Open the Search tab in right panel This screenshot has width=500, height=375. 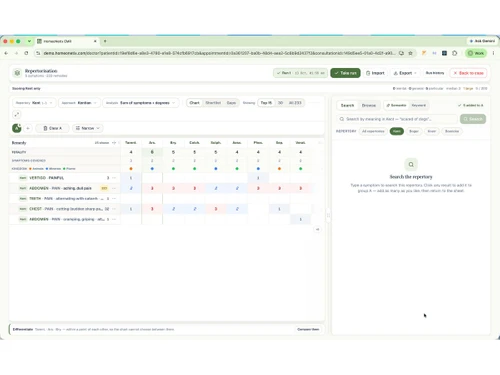347,105
